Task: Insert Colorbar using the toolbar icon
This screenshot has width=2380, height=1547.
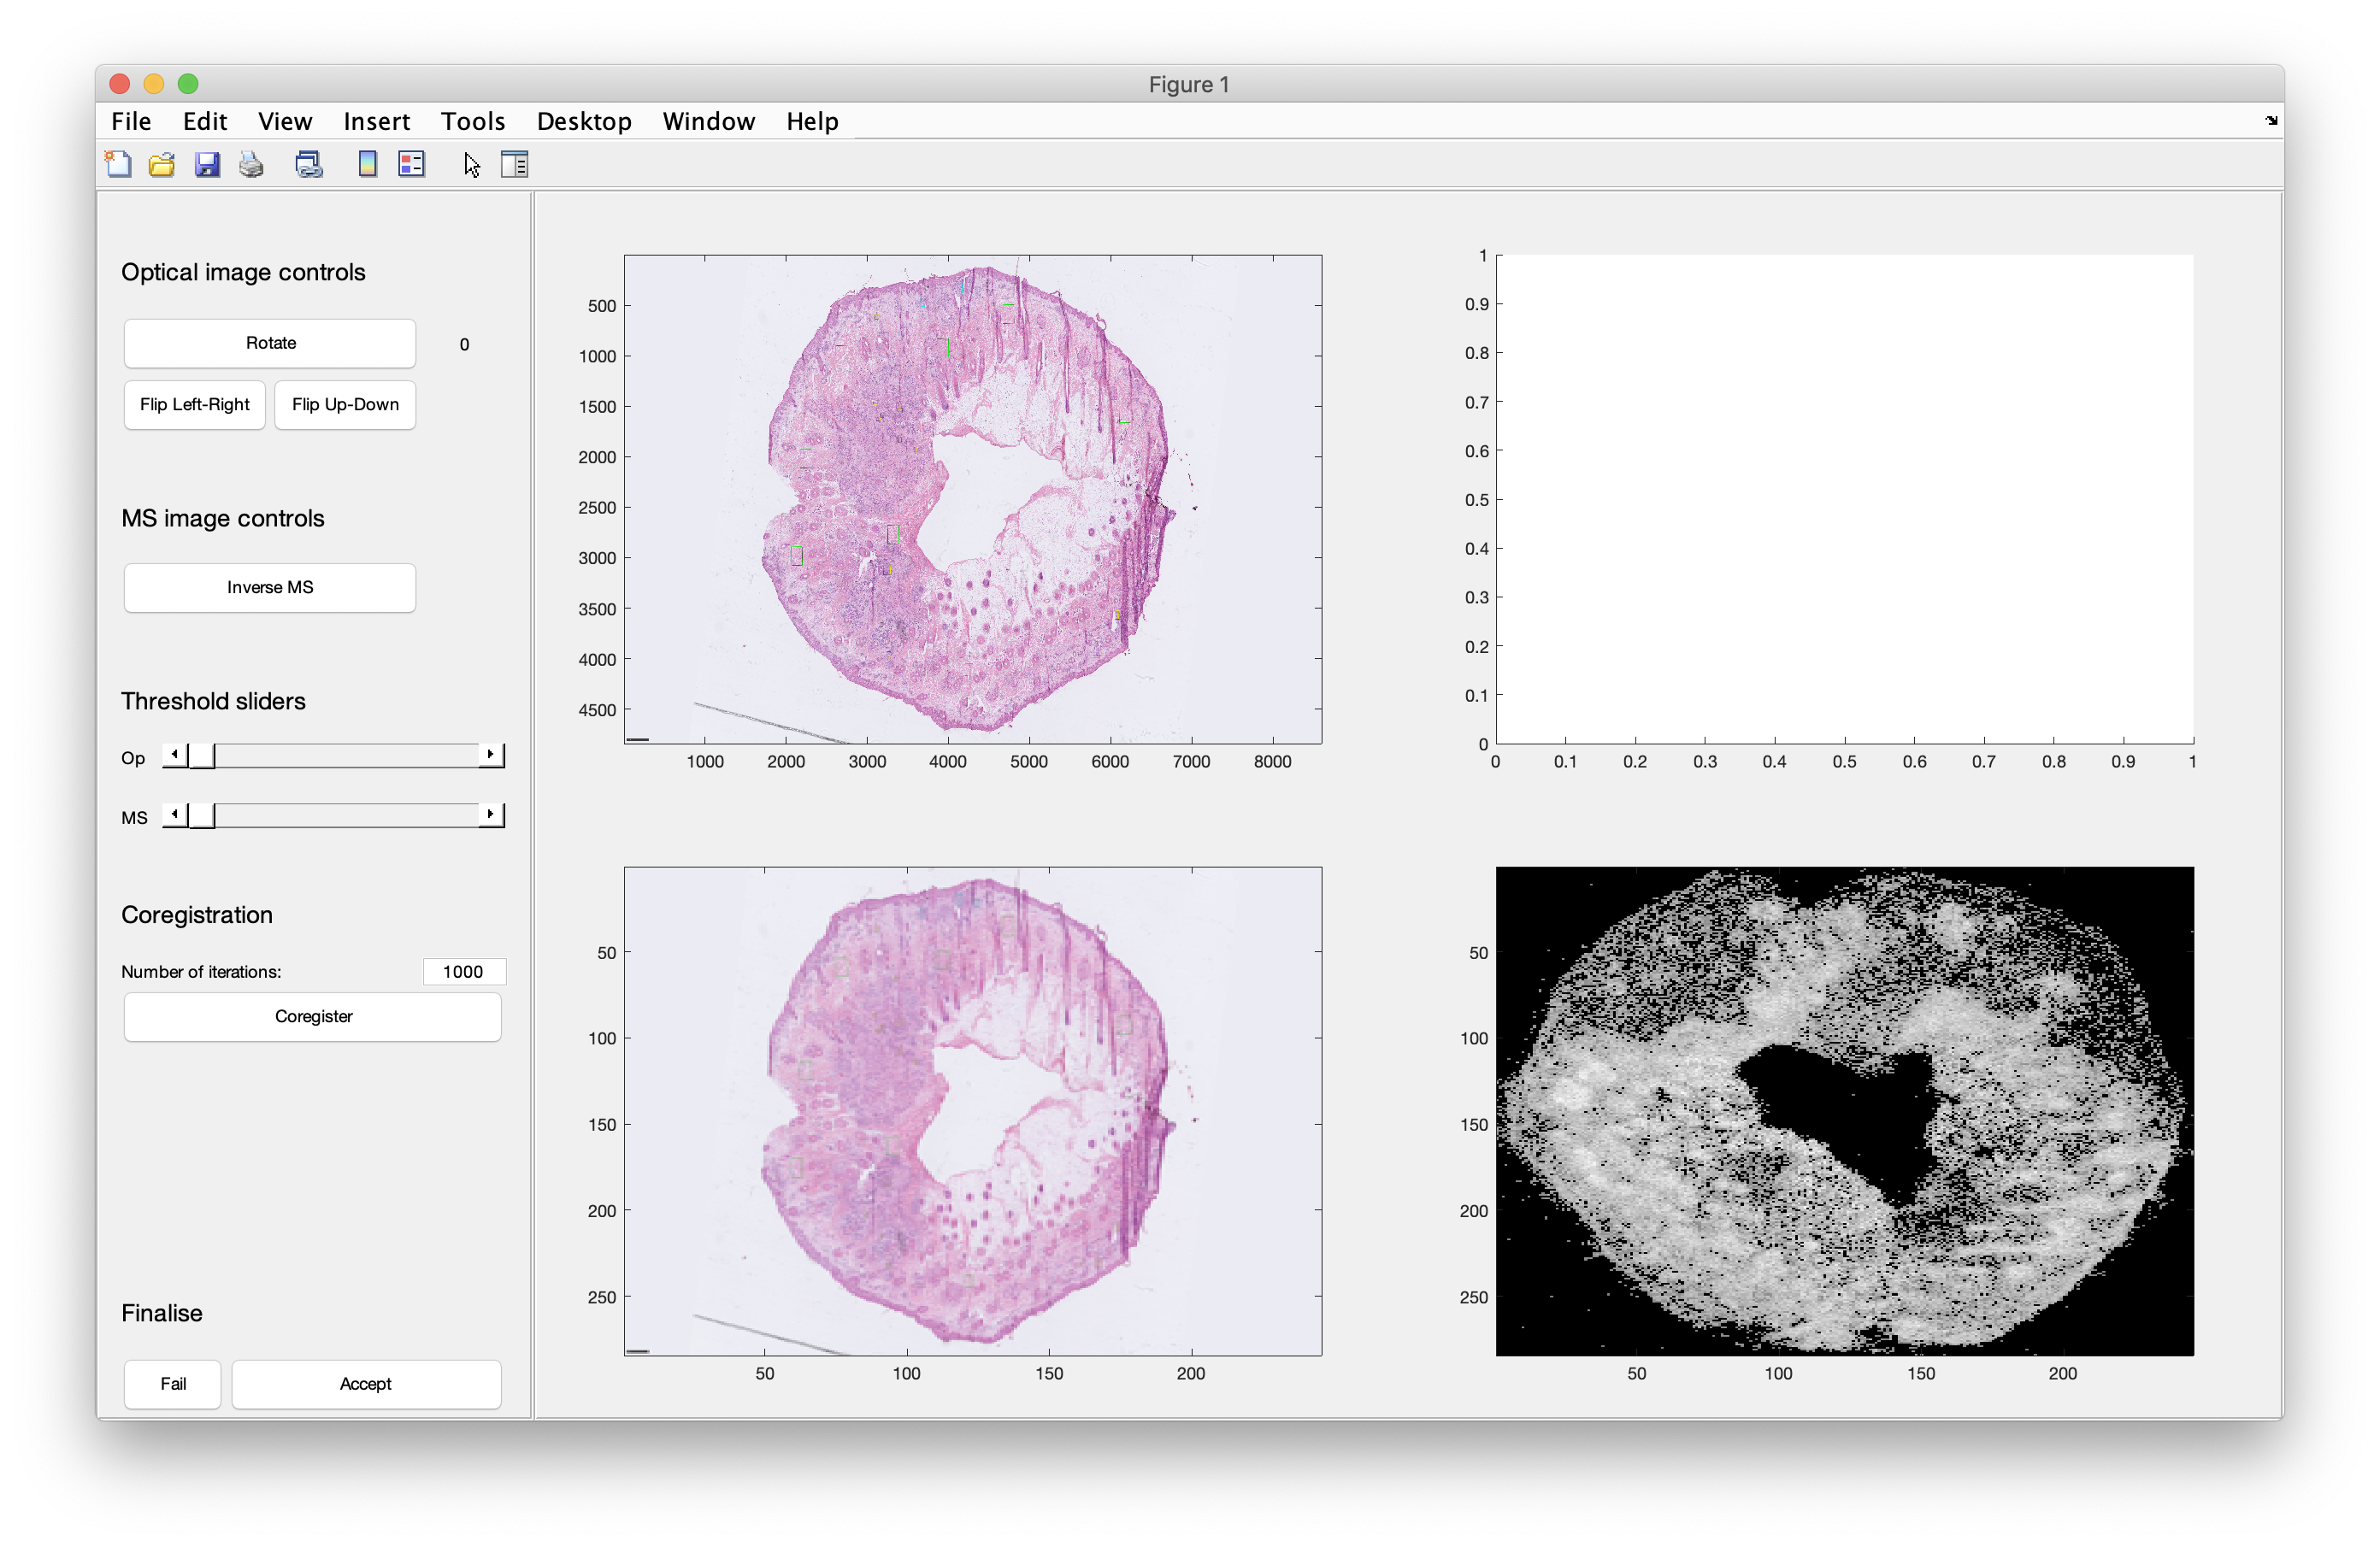Action: point(367,164)
